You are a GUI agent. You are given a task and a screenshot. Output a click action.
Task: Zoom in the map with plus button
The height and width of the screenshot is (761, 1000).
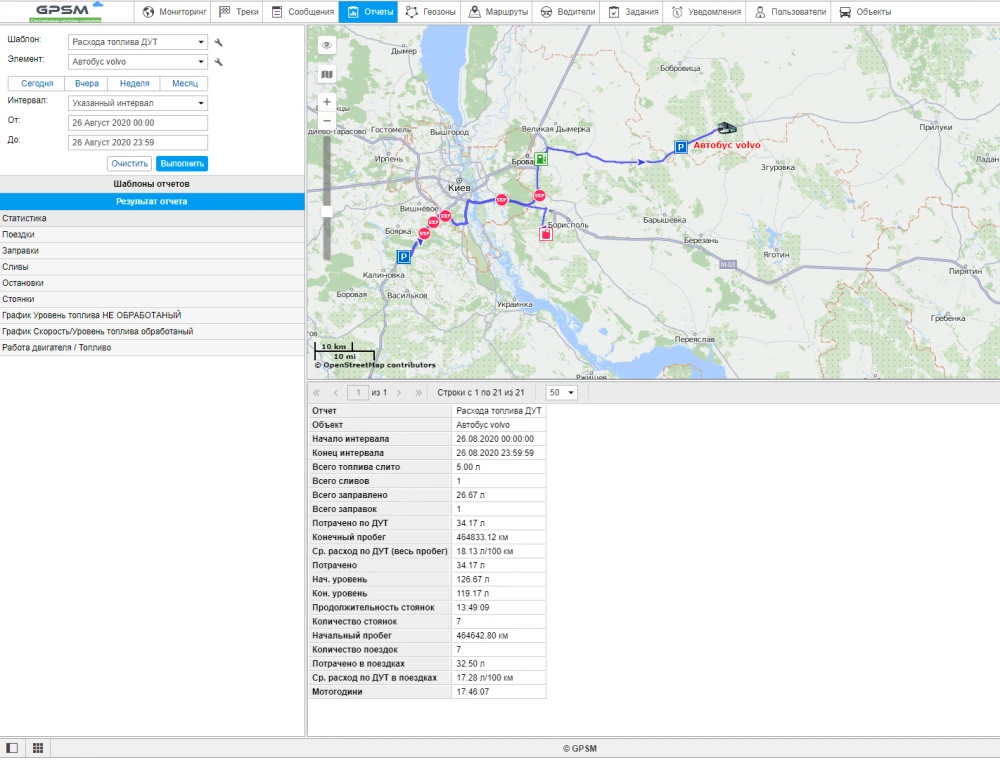click(x=326, y=102)
